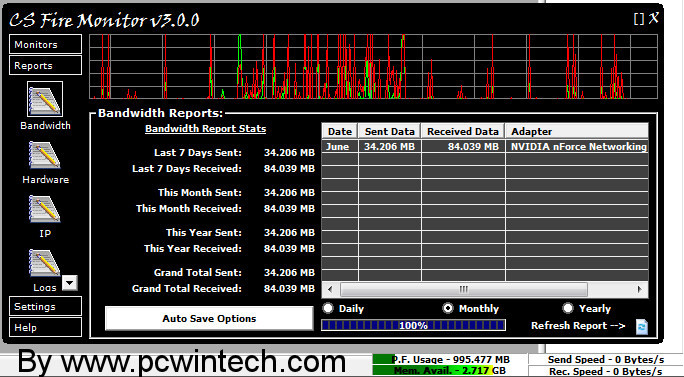Click the Received Data column header

coord(463,131)
